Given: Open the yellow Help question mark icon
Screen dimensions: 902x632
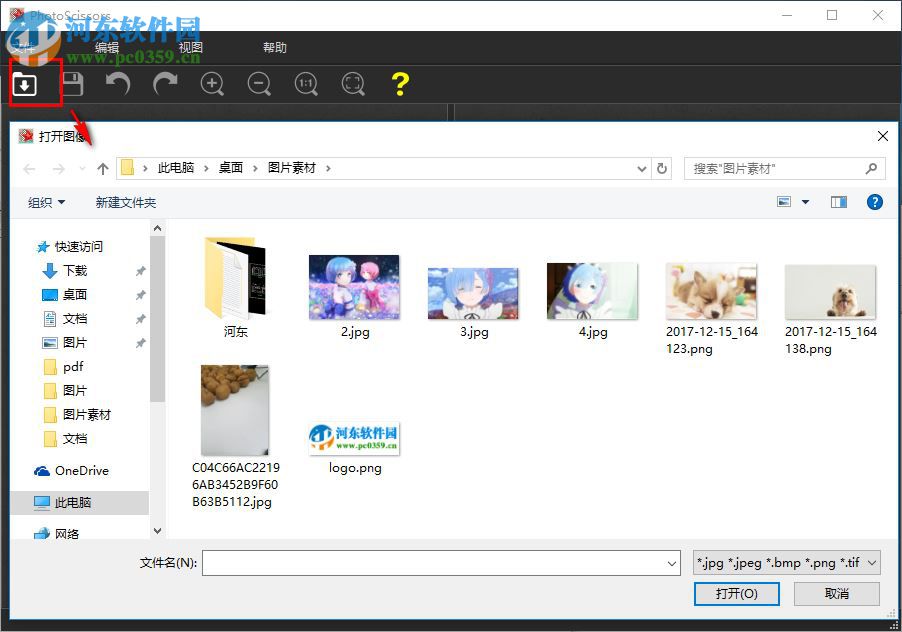Looking at the screenshot, I should pyautogui.click(x=399, y=84).
